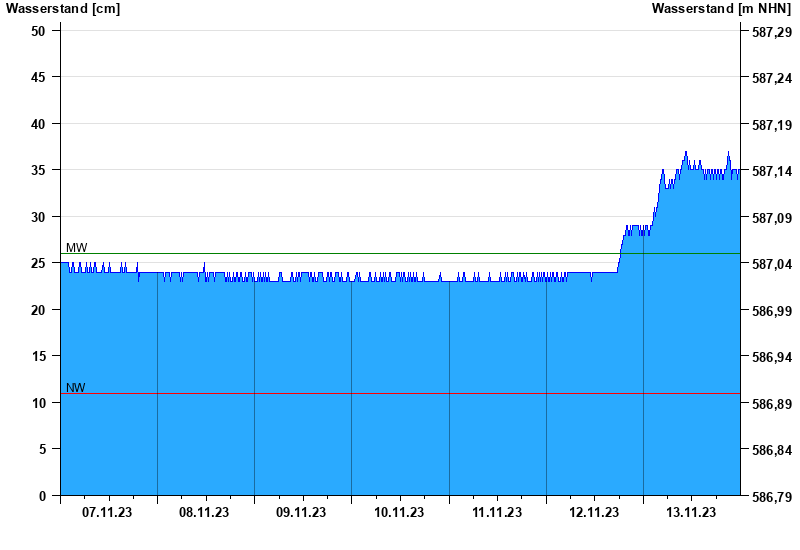Click the 5 value on left axis
This screenshot has height=550, width=800.
(x=42, y=449)
